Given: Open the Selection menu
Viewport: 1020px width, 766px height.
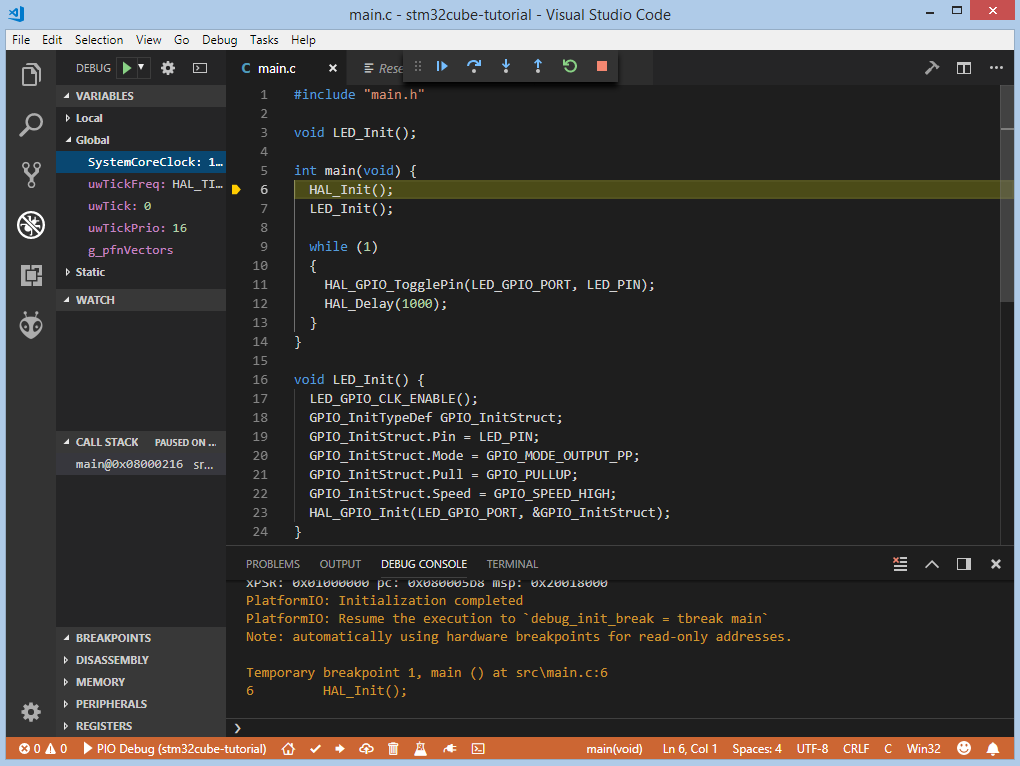Looking at the screenshot, I should point(99,40).
